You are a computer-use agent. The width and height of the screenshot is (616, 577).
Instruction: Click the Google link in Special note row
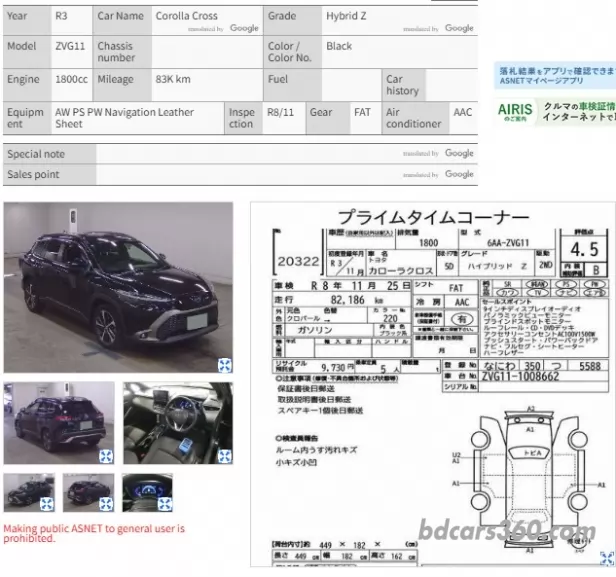pyautogui.click(x=459, y=153)
